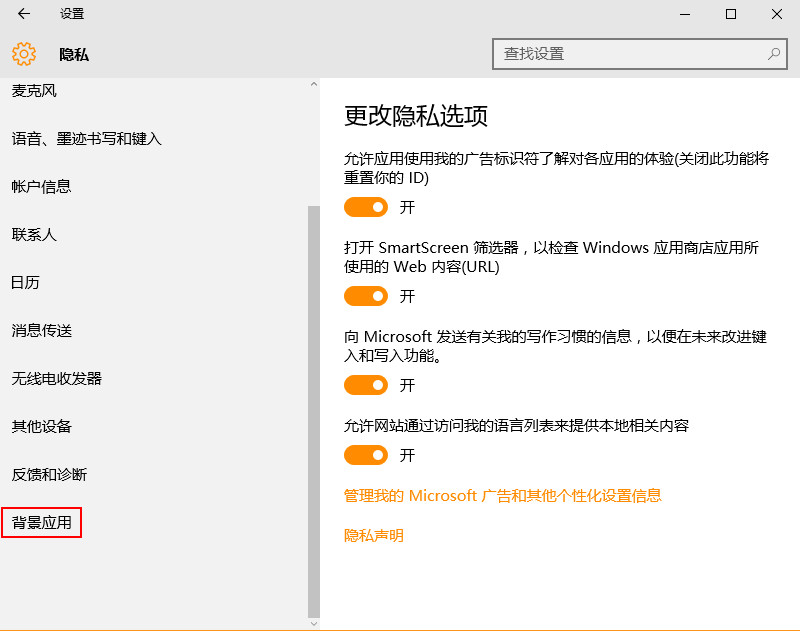The width and height of the screenshot is (800, 631).
Task: Select 麦克风 in the sidebar
Action: click(x=34, y=91)
